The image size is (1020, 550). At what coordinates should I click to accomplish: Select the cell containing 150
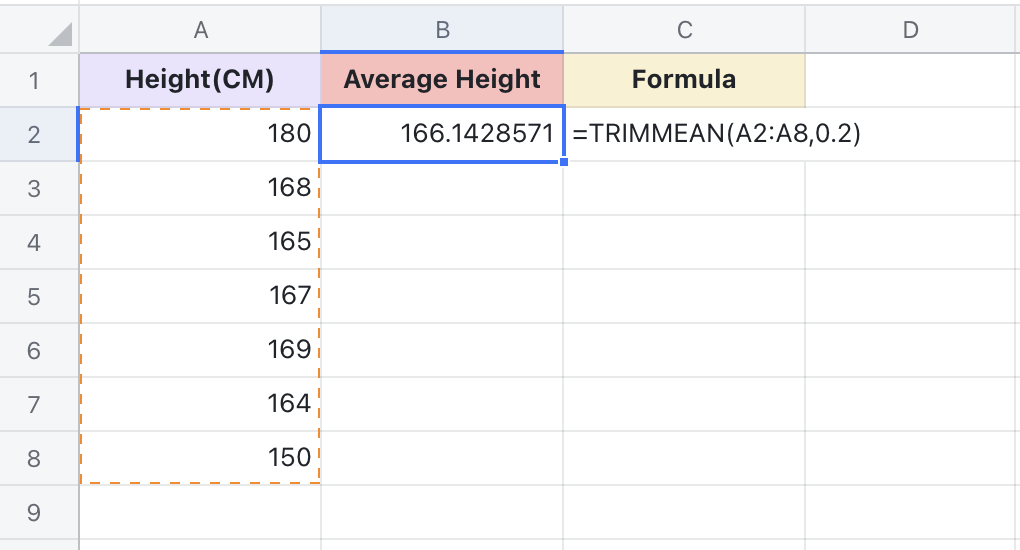click(x=200, y=458)
